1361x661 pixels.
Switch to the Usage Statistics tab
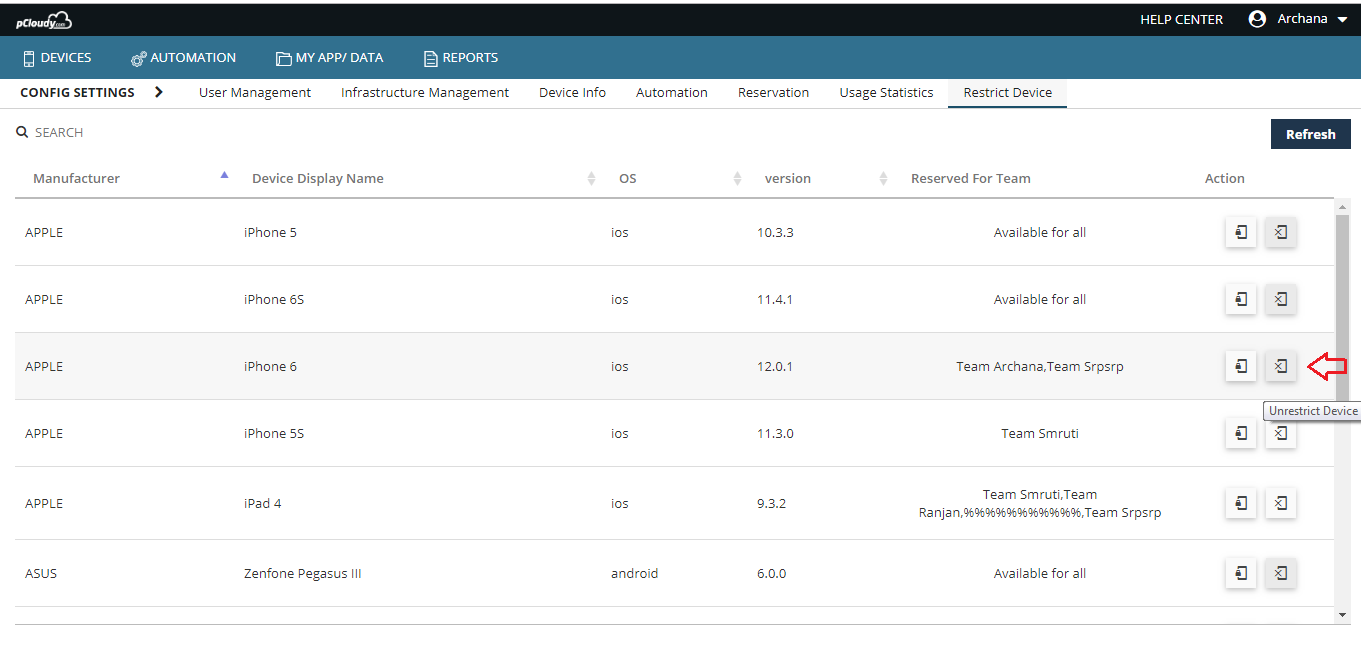[886, 92]
